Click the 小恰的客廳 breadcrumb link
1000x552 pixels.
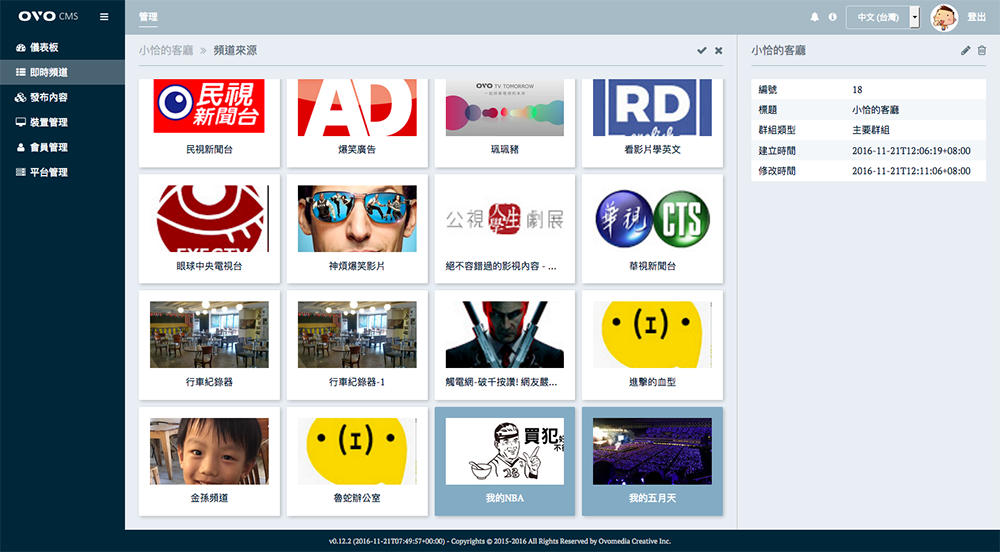coord(166,50)
